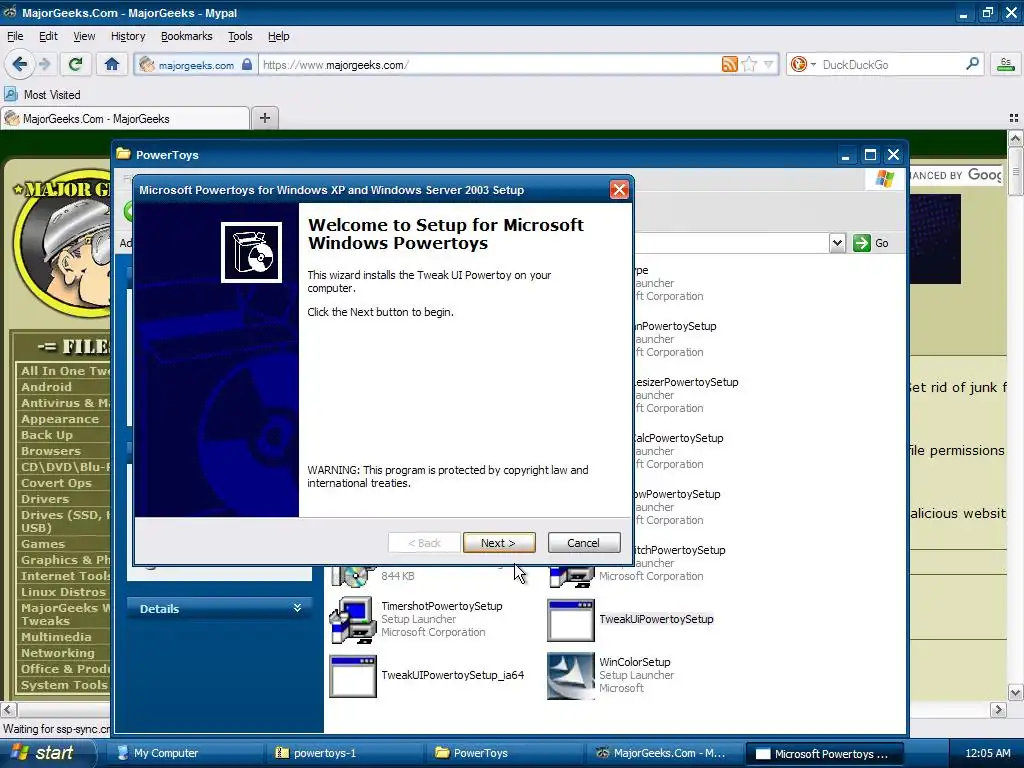Click the Windows Start button
This screenshot has height=768, width=1024.
coord(47,753)
